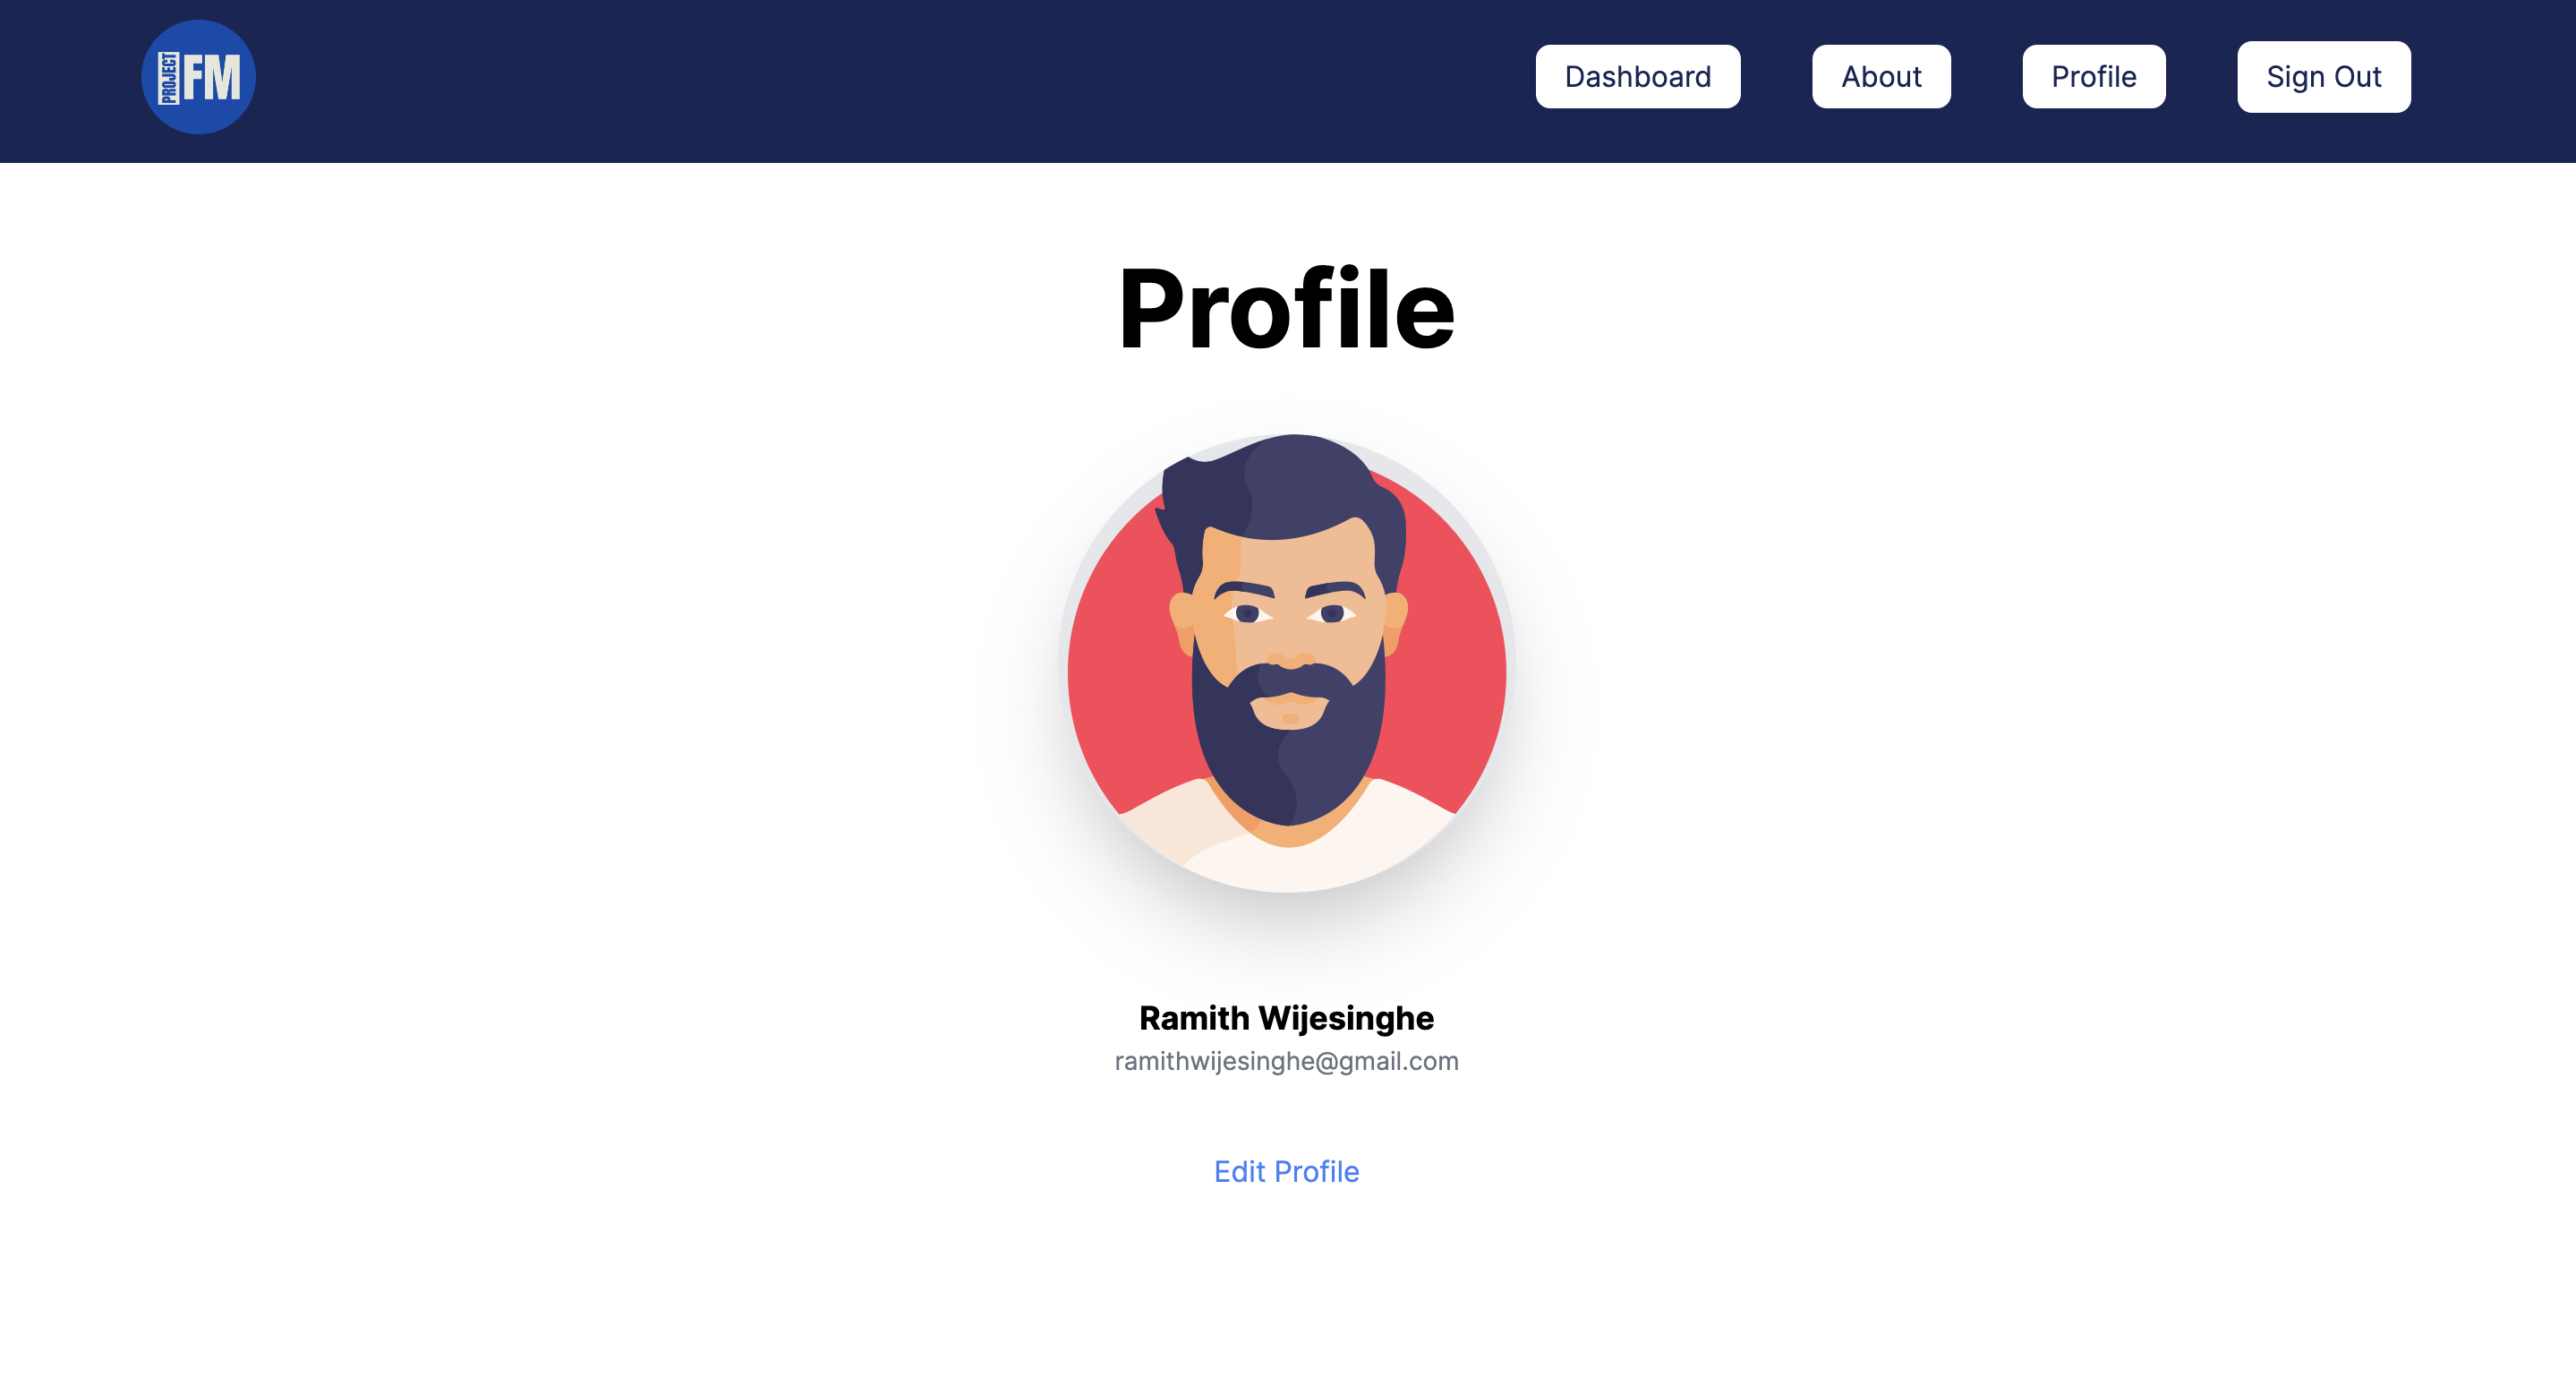Go to the About page

(x=1881, y=77)
